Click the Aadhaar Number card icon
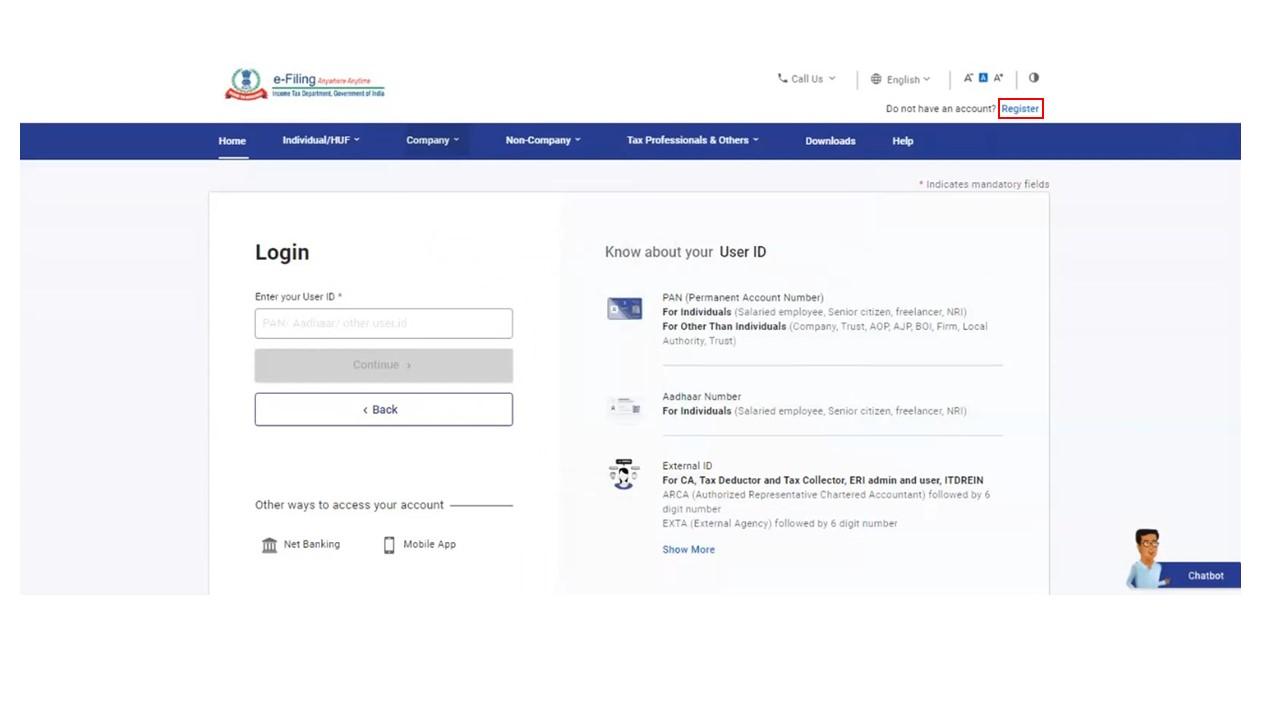 pos(626,404)
